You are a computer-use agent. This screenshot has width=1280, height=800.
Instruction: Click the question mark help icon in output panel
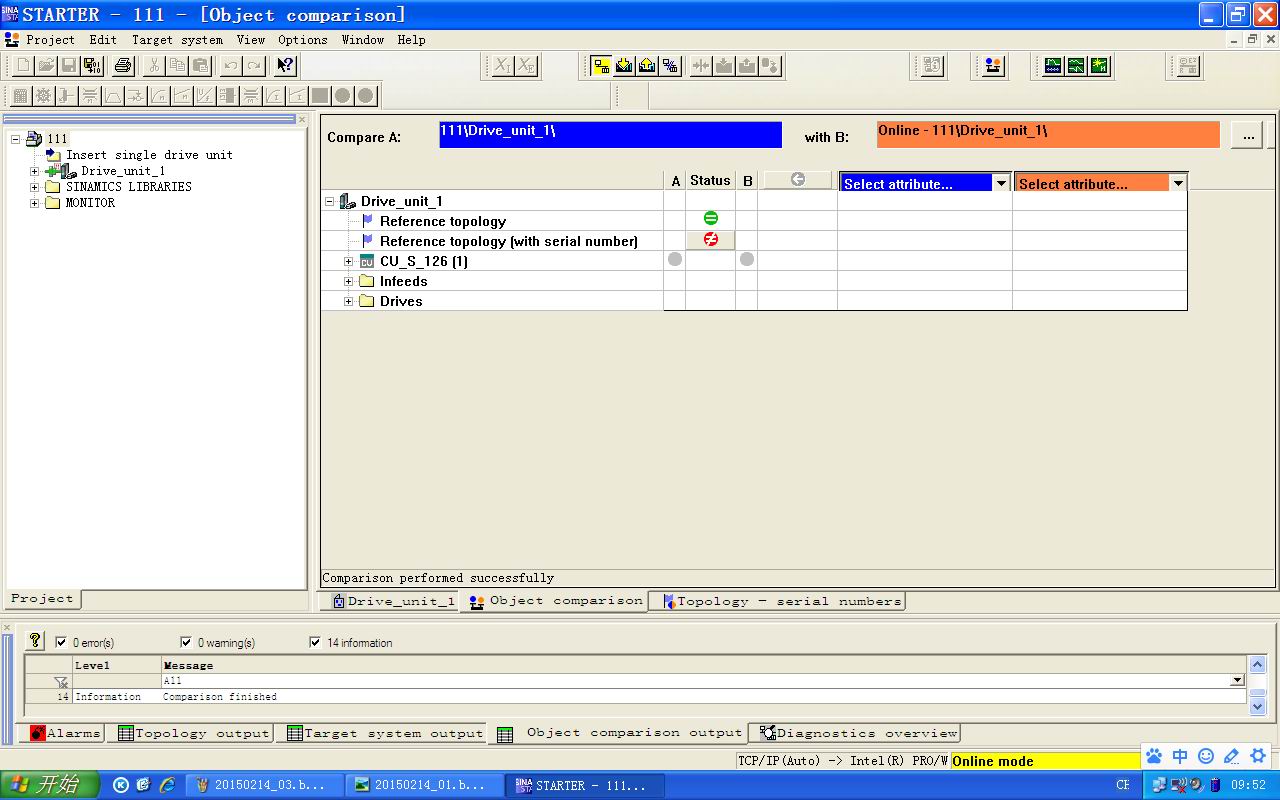tap(36, 640)
